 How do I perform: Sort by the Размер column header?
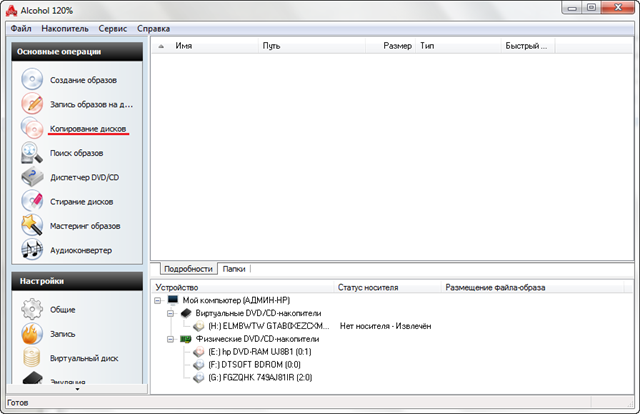click(x=391, y=46)
